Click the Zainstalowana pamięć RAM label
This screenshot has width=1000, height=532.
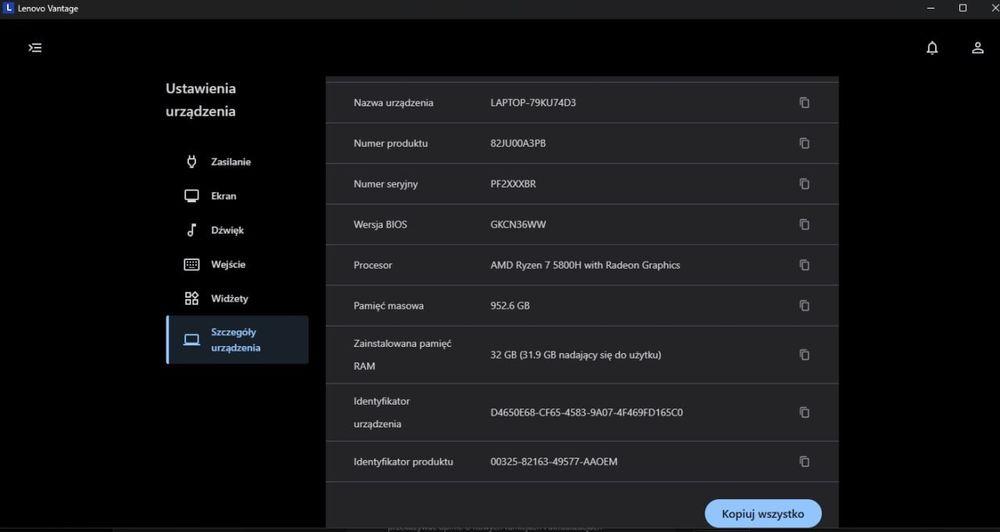(x=402, y=355)
